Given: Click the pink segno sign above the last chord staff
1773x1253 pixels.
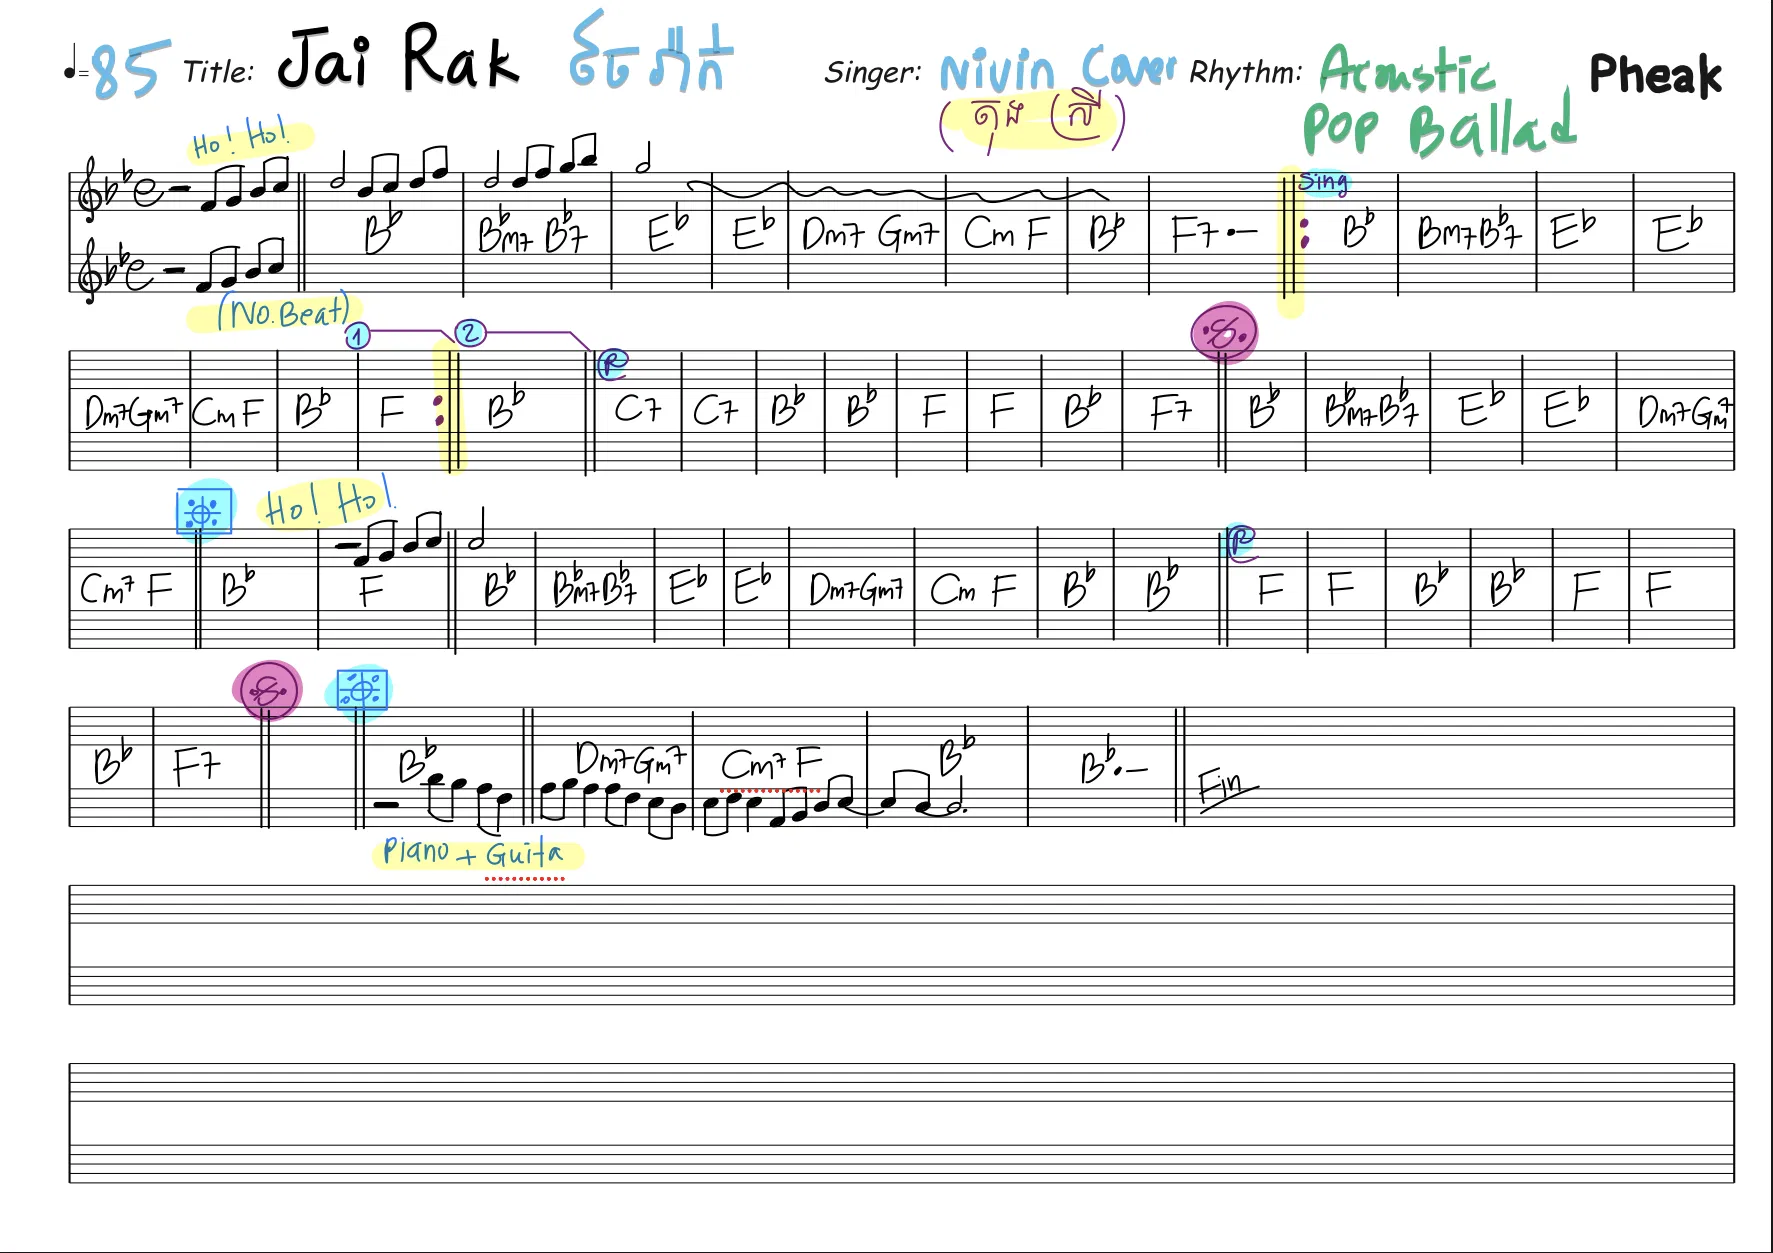Looking at the screenshot, I should tap(267, 691).
